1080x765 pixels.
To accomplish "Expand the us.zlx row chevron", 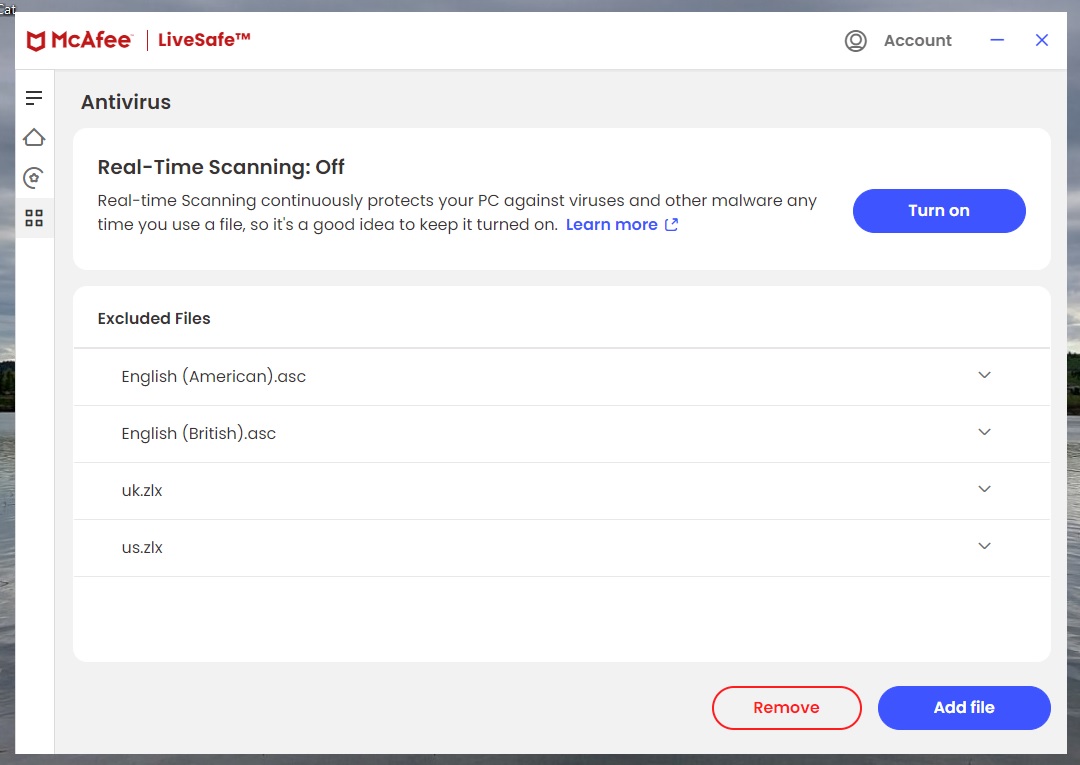I will (984, 547).
